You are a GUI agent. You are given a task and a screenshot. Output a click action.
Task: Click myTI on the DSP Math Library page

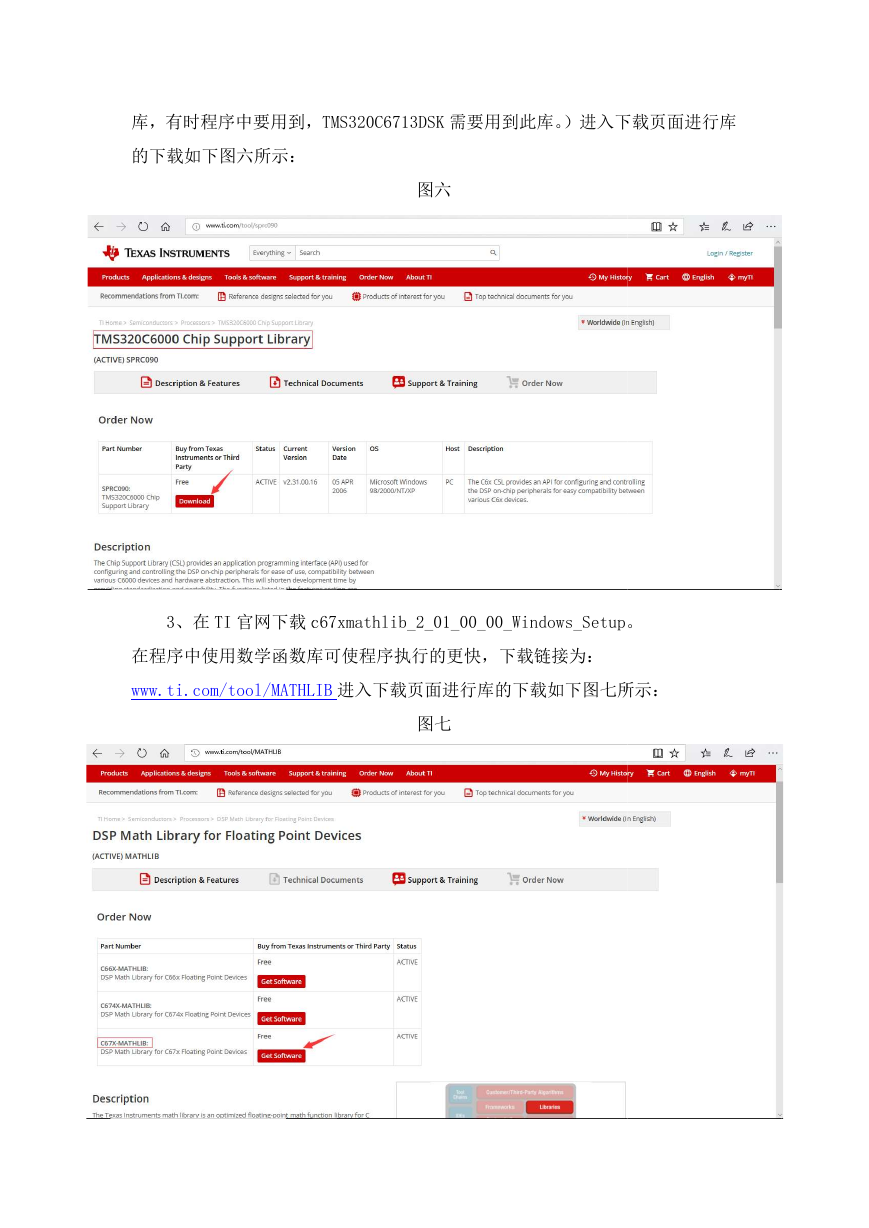point(741,773)
